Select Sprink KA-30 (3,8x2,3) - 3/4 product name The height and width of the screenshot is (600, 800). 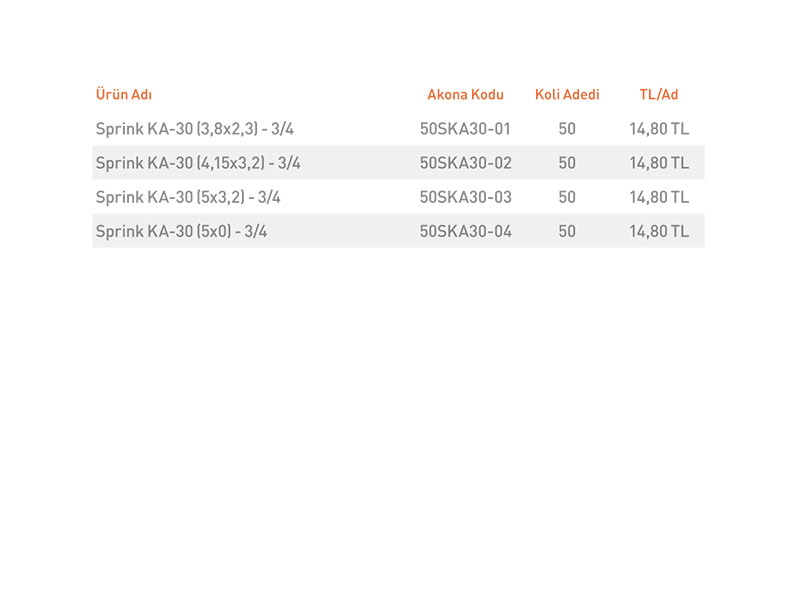click(195, 129)
